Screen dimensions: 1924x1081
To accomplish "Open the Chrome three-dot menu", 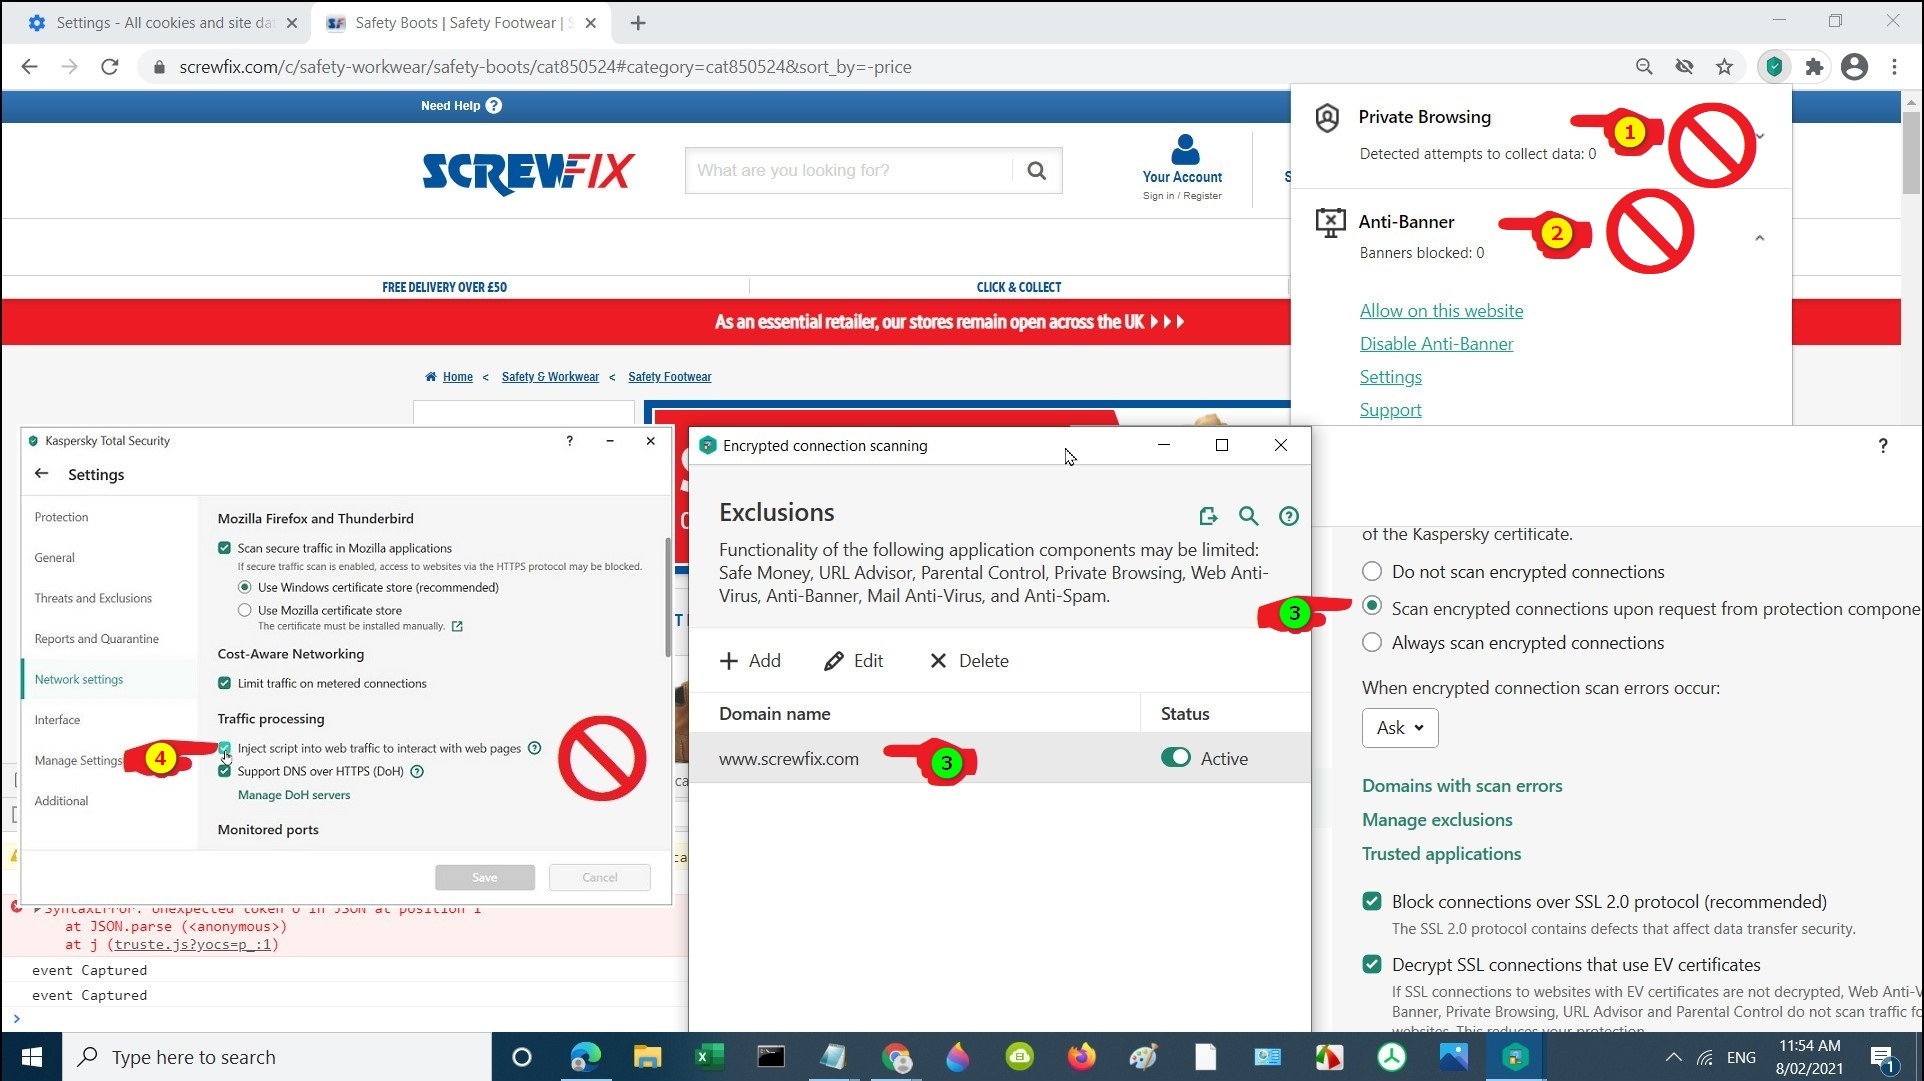I will point(1894,67).
